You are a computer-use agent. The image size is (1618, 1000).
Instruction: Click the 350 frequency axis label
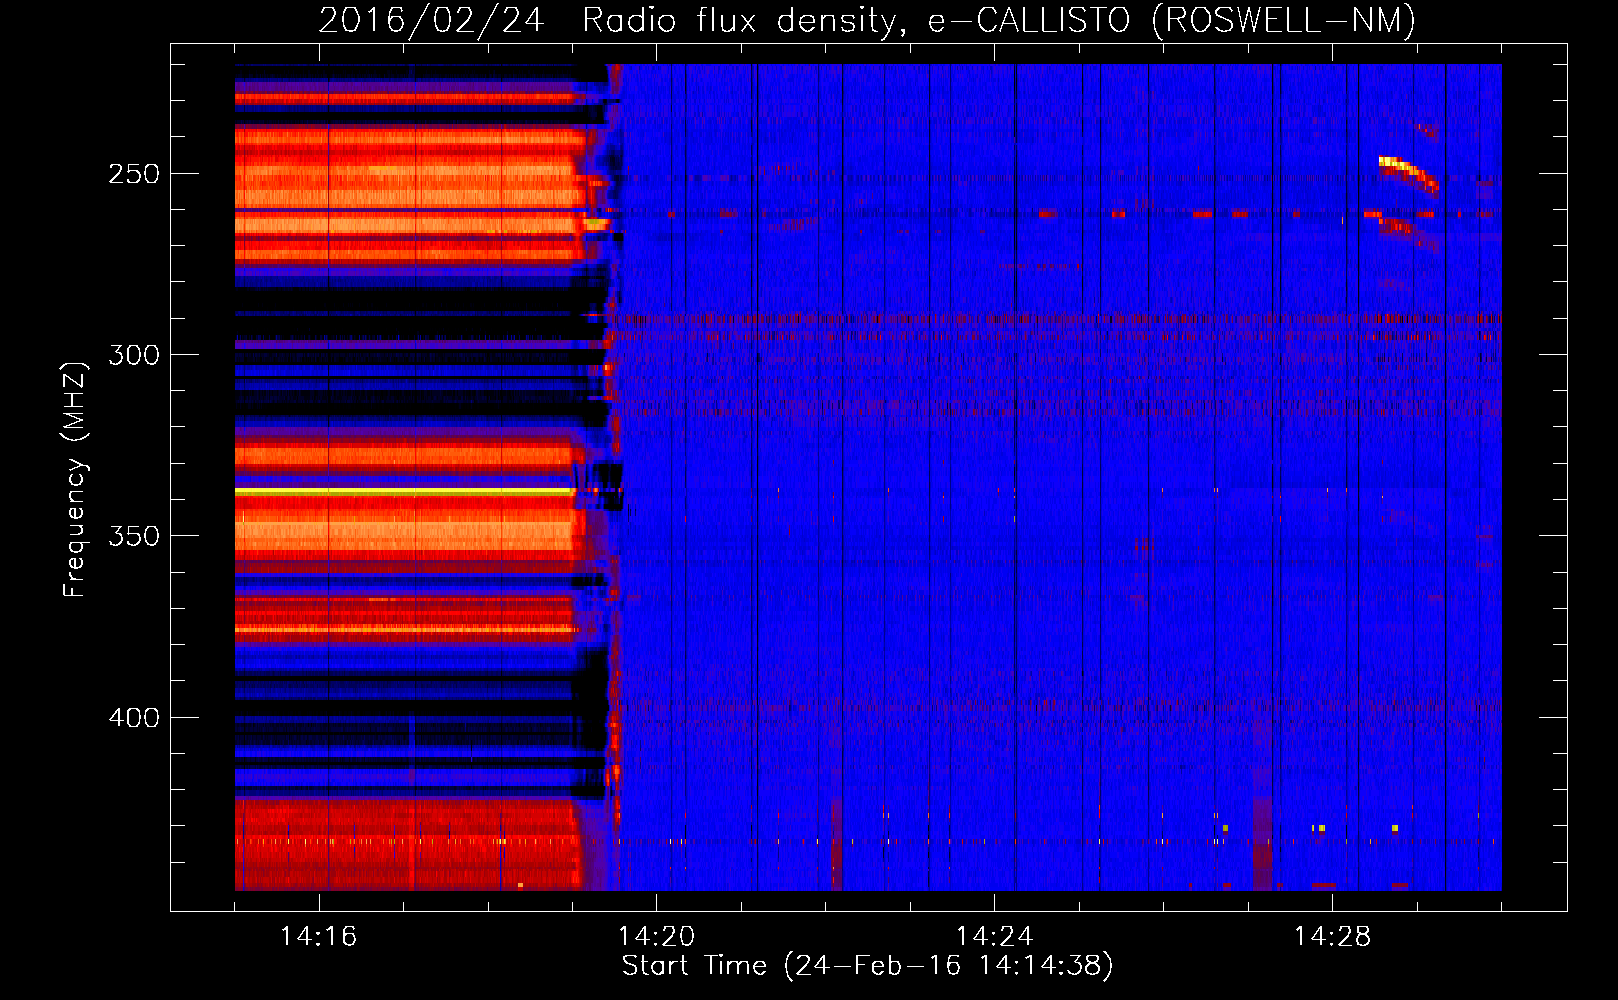(x=134, y=536)
